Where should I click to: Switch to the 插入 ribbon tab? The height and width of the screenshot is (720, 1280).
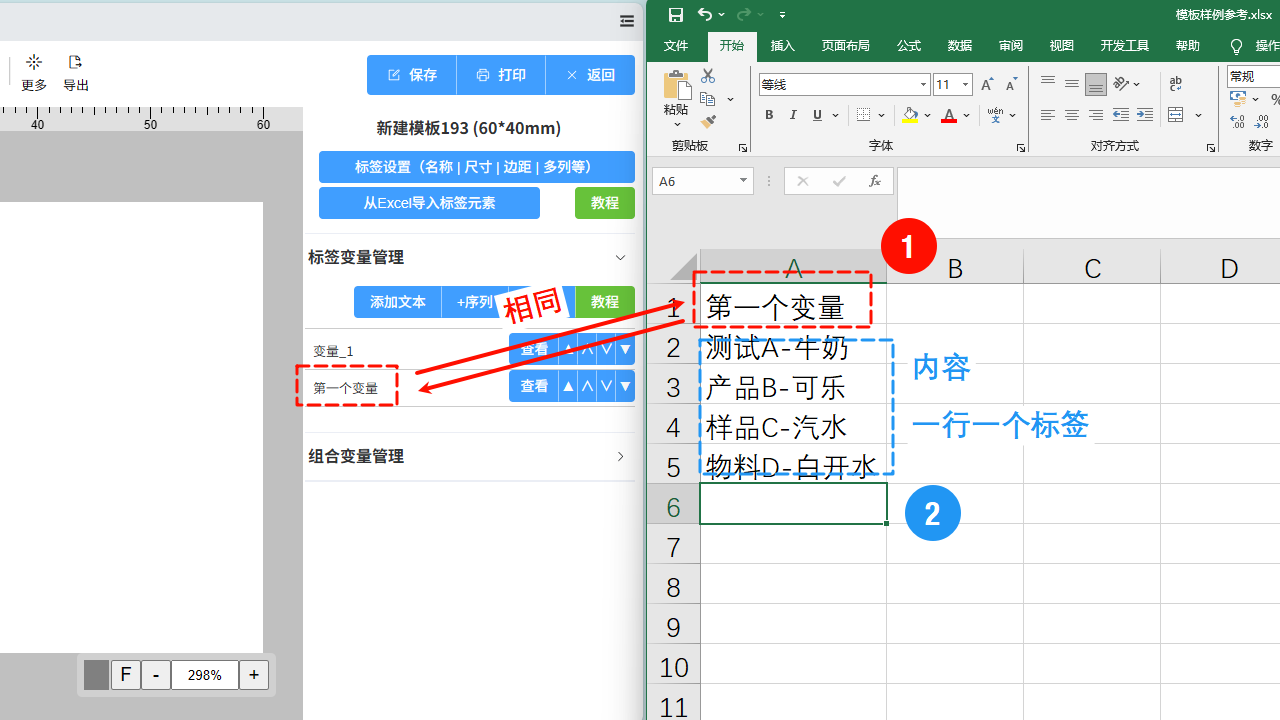(783, 46)
